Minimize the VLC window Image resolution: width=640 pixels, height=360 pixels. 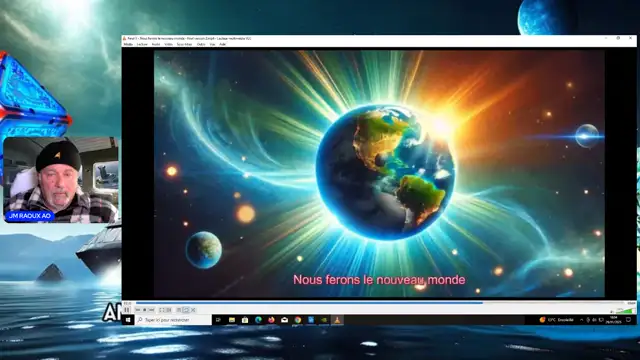coord(606,38)
